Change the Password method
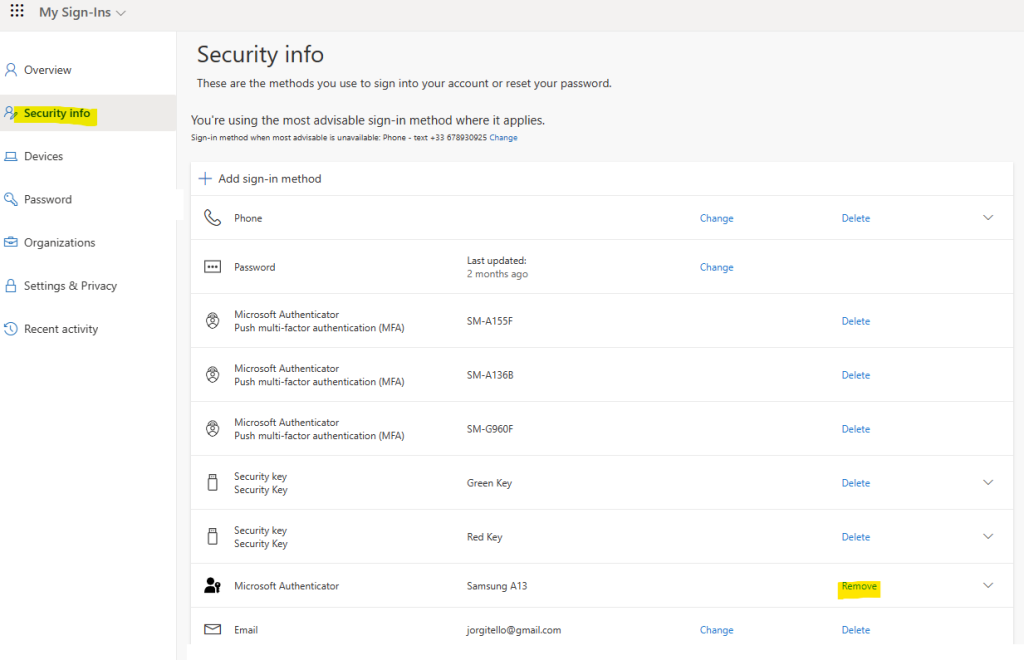 716,267
